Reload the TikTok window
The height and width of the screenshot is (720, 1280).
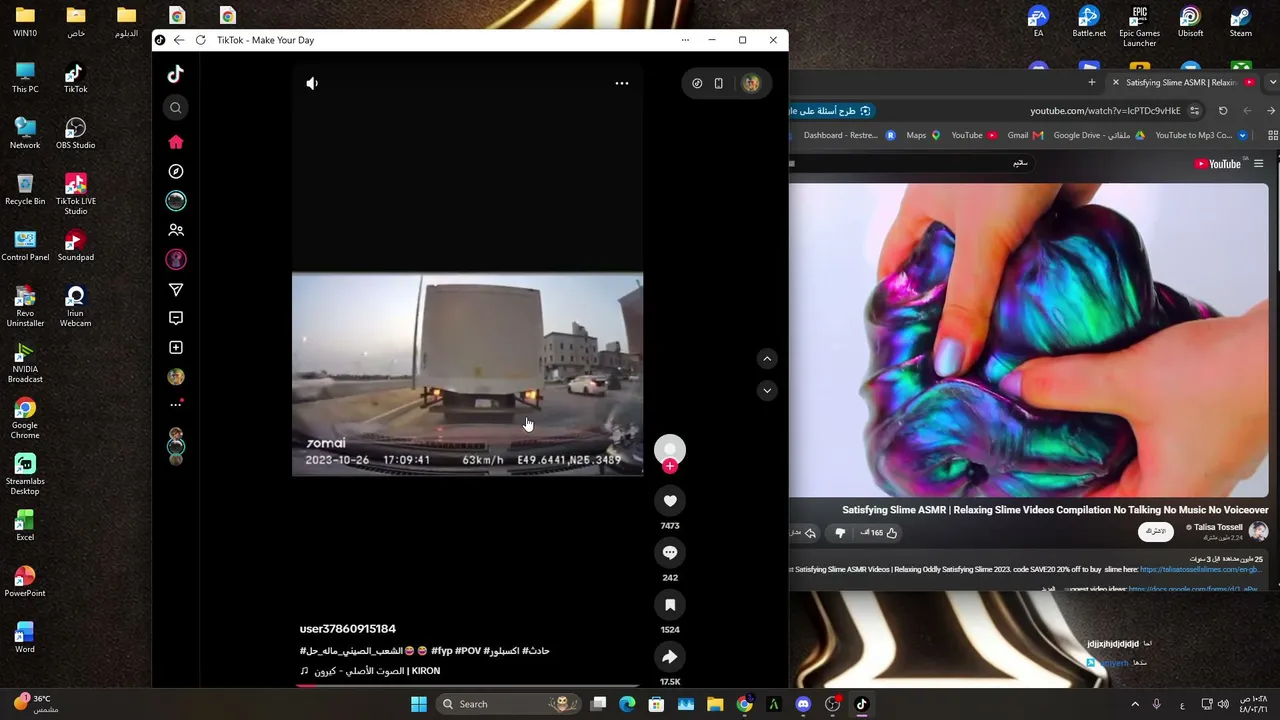[201, 40]
